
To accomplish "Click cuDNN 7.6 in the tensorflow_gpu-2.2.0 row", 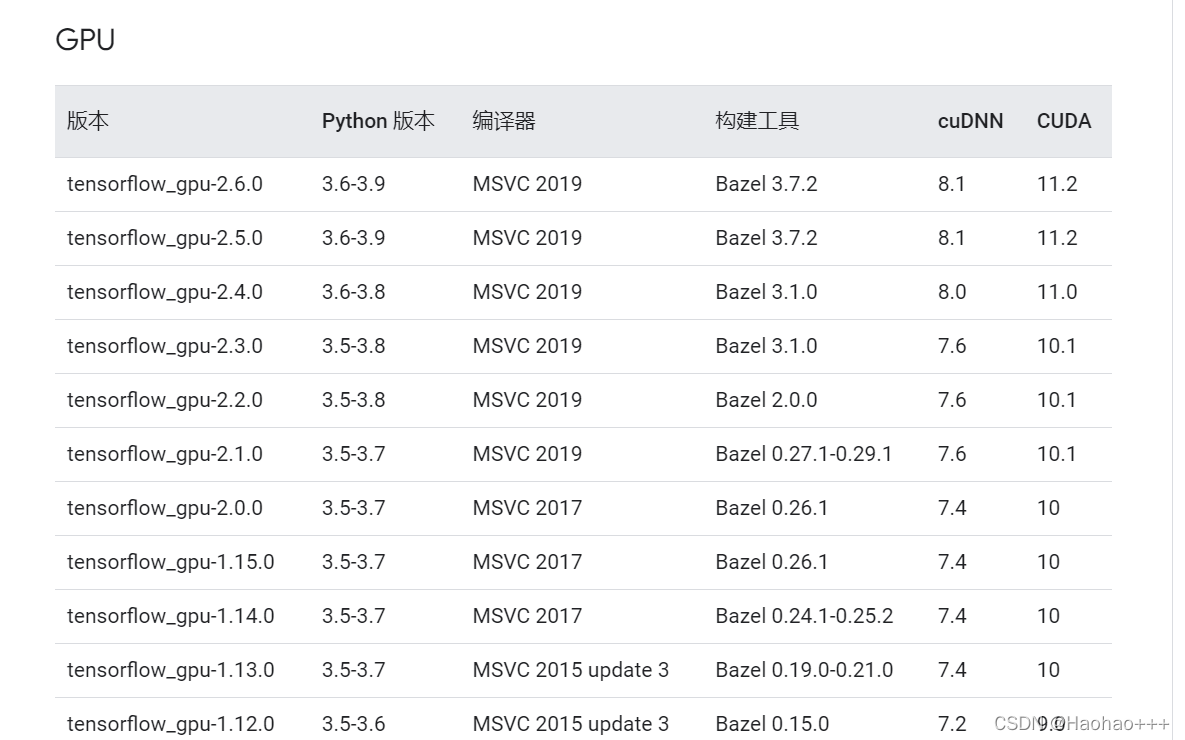I will pyautogui.click(x=952, y=401).
